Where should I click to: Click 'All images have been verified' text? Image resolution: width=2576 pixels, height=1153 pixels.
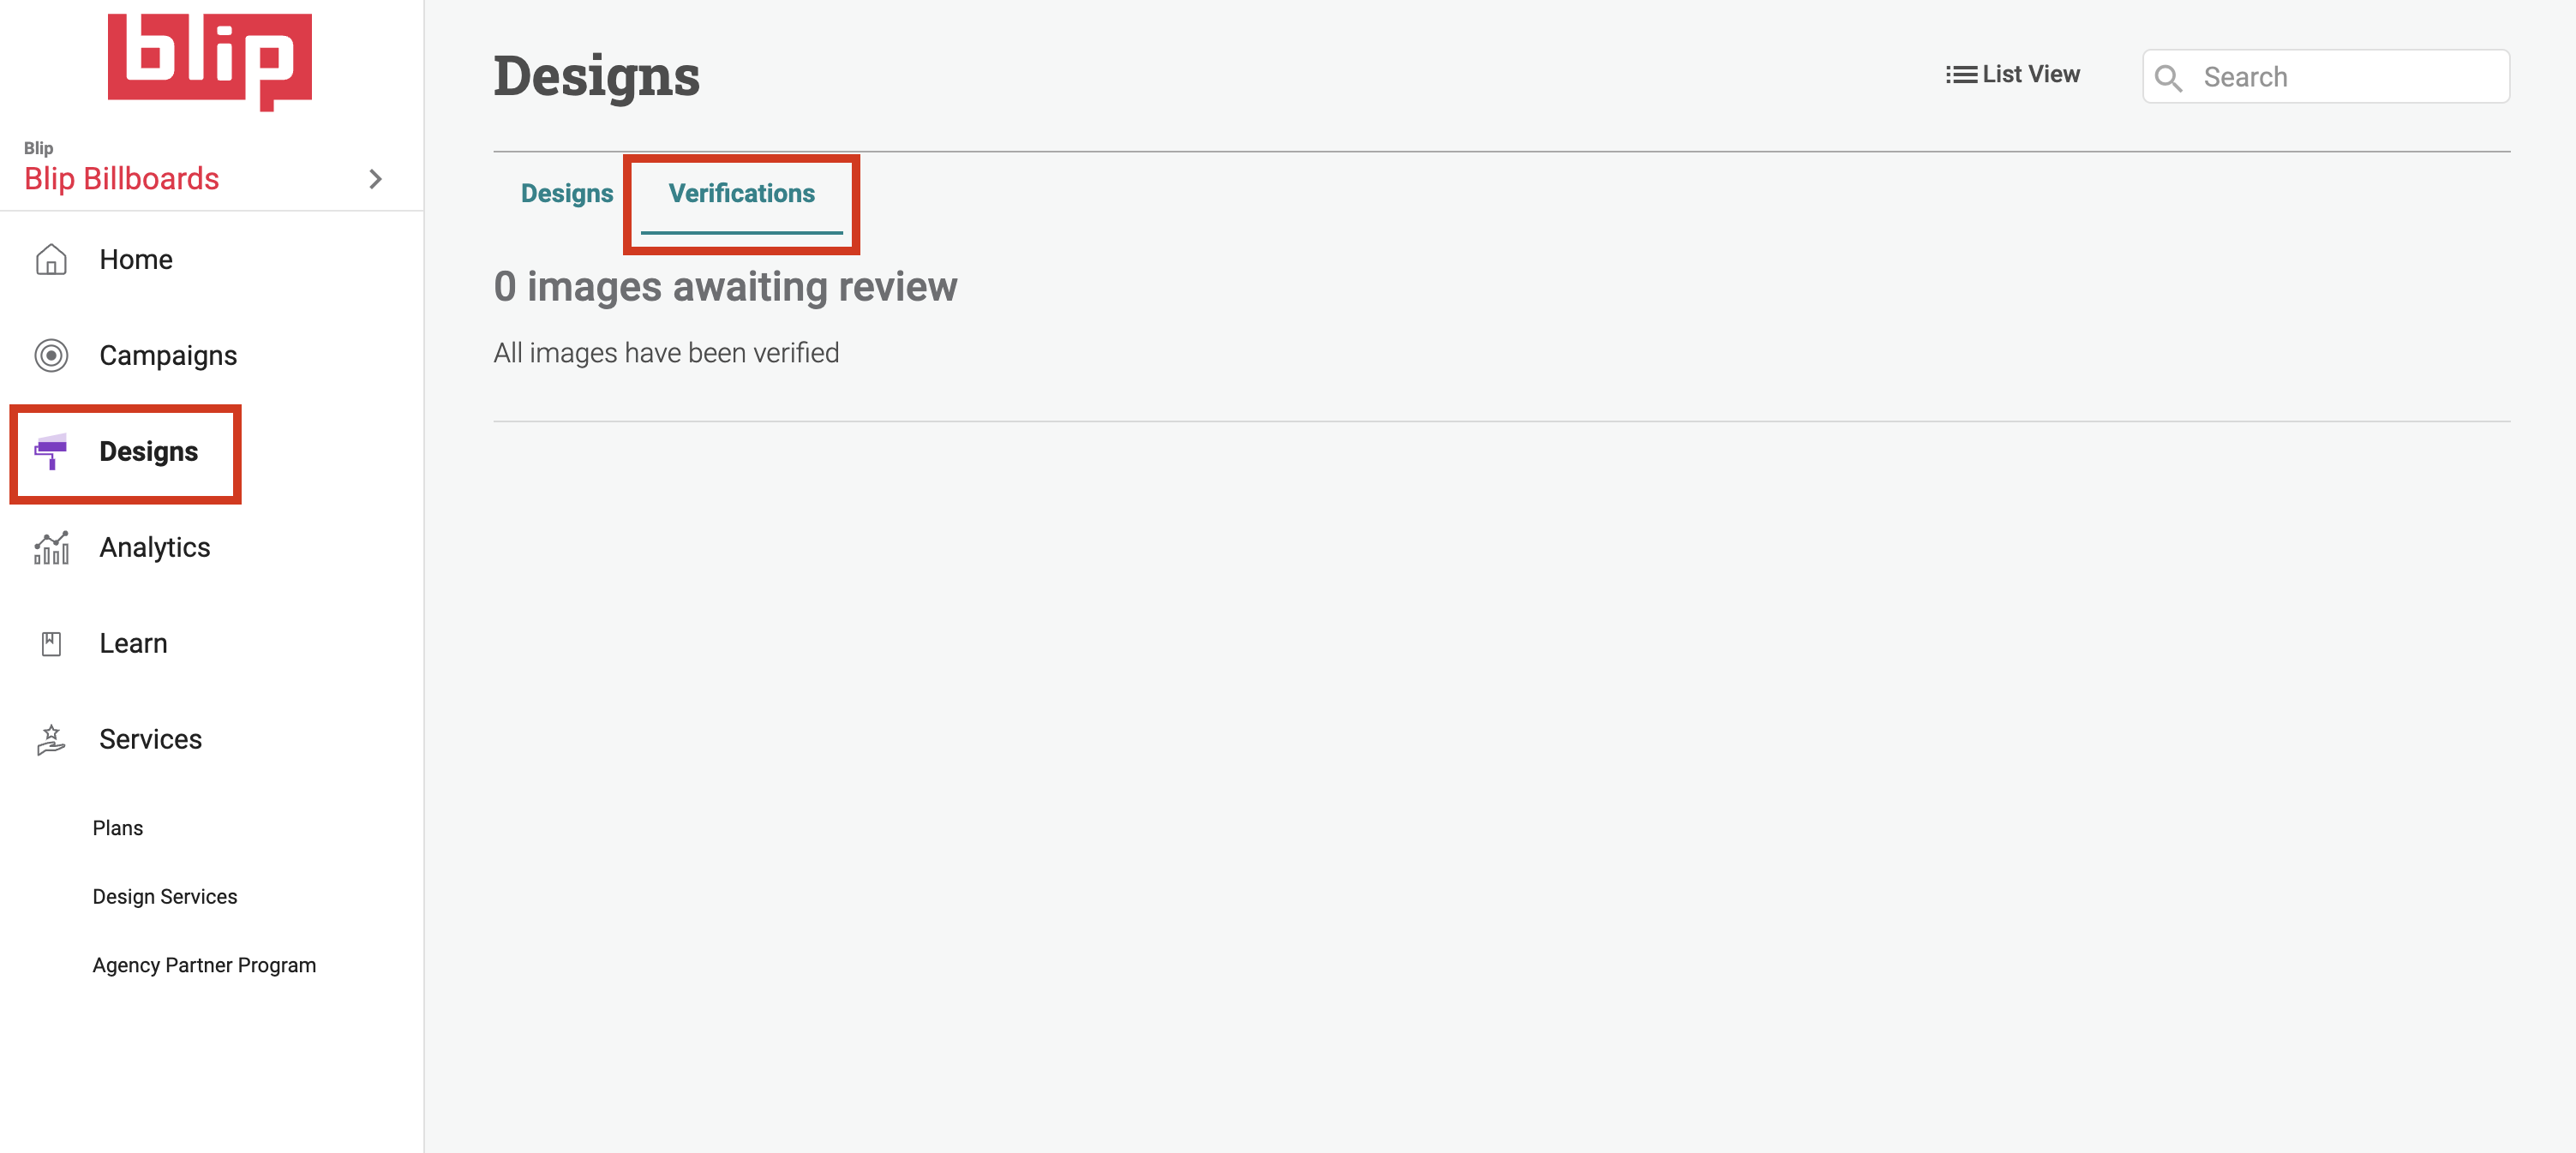pyautogui.click(x=666, y=353)
